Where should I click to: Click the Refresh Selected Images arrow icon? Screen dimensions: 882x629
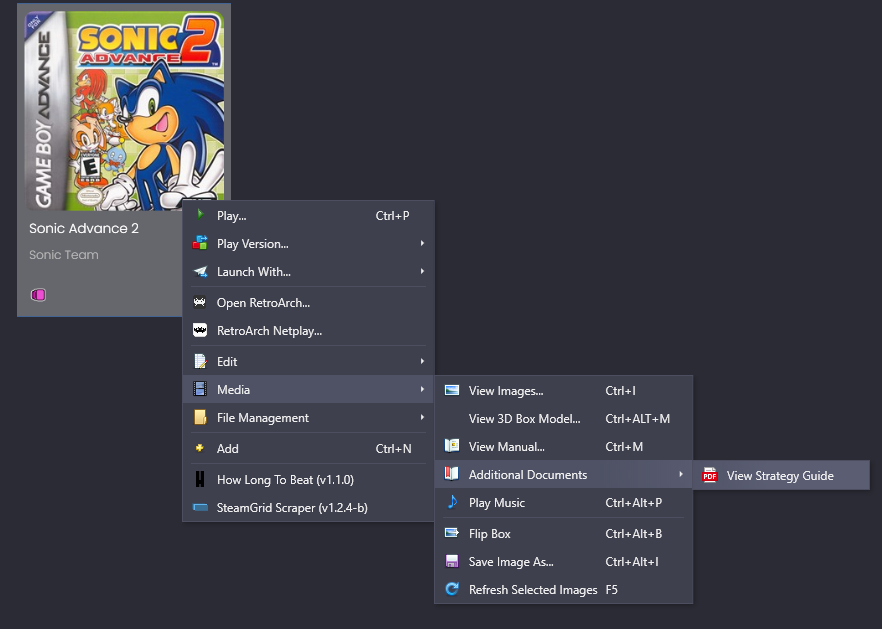(452, 588)
